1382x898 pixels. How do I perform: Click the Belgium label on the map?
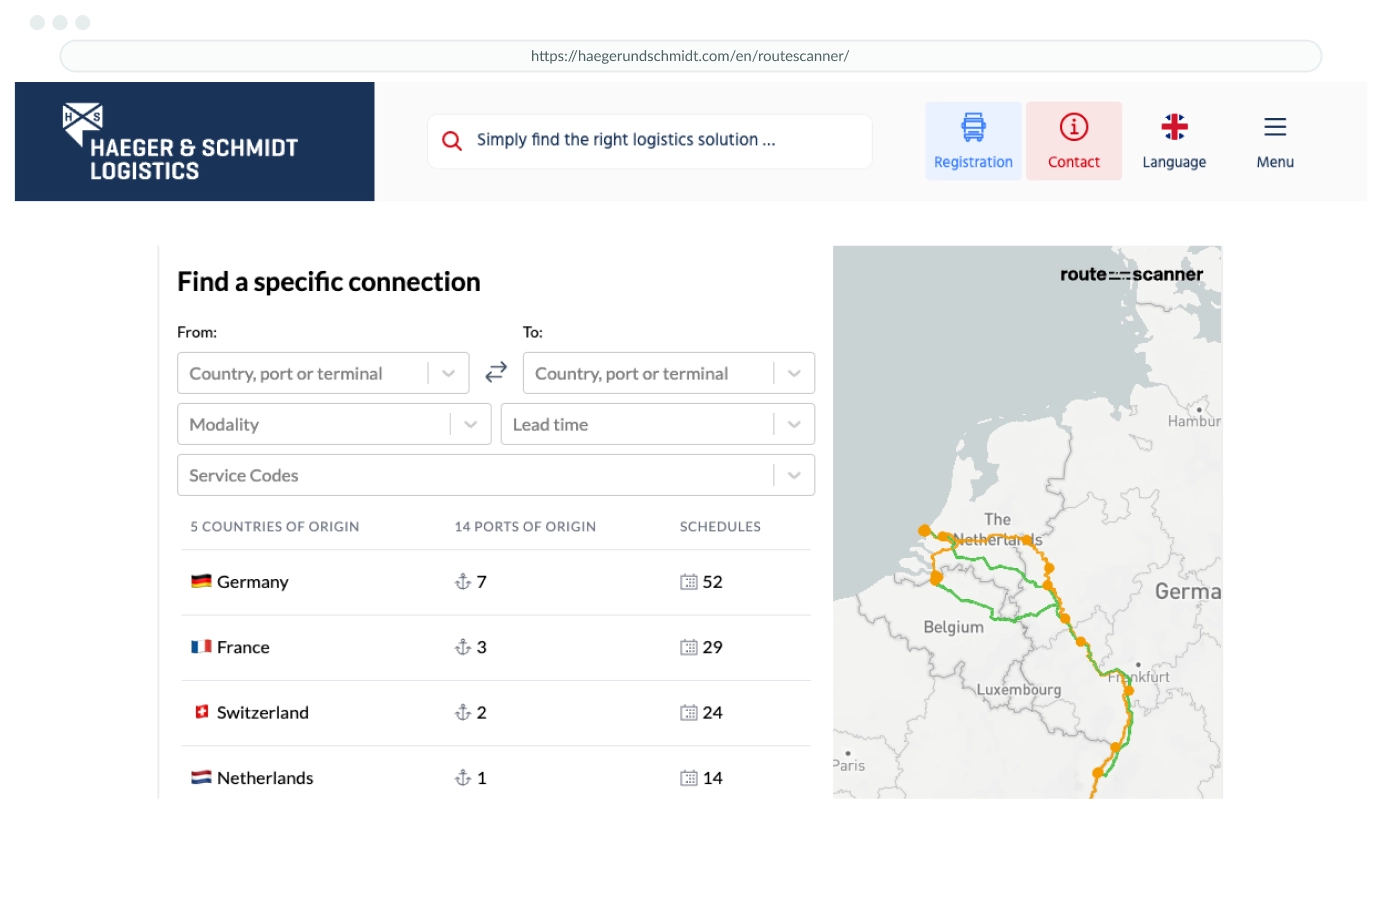[x=953, y=627]
